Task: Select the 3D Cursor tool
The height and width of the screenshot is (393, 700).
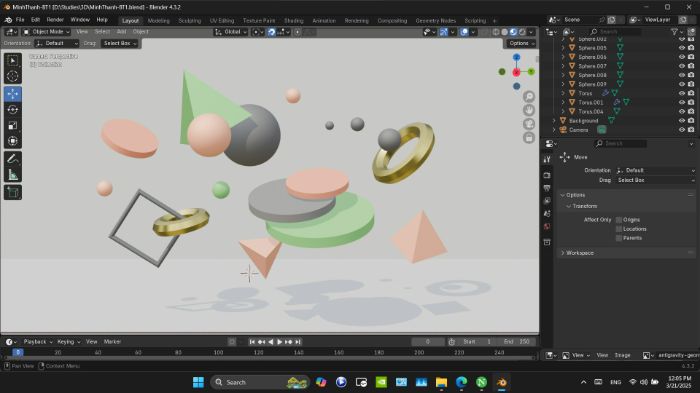Action: tap(12, 76)
